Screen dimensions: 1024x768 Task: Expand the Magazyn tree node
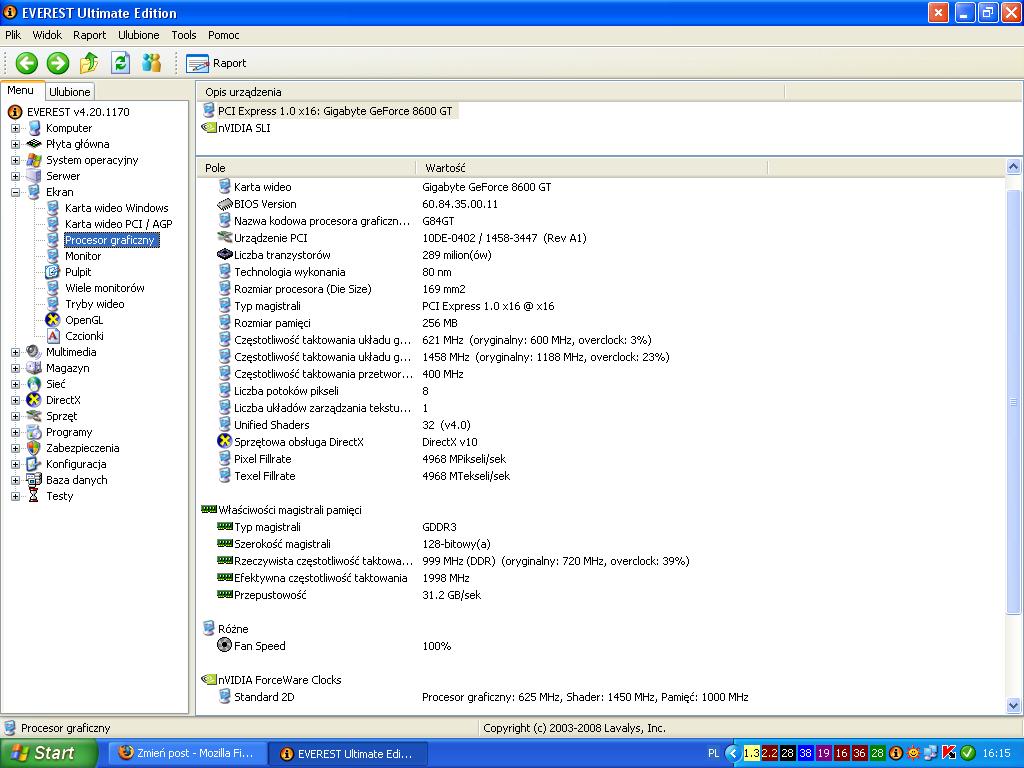tap(16, 368)
